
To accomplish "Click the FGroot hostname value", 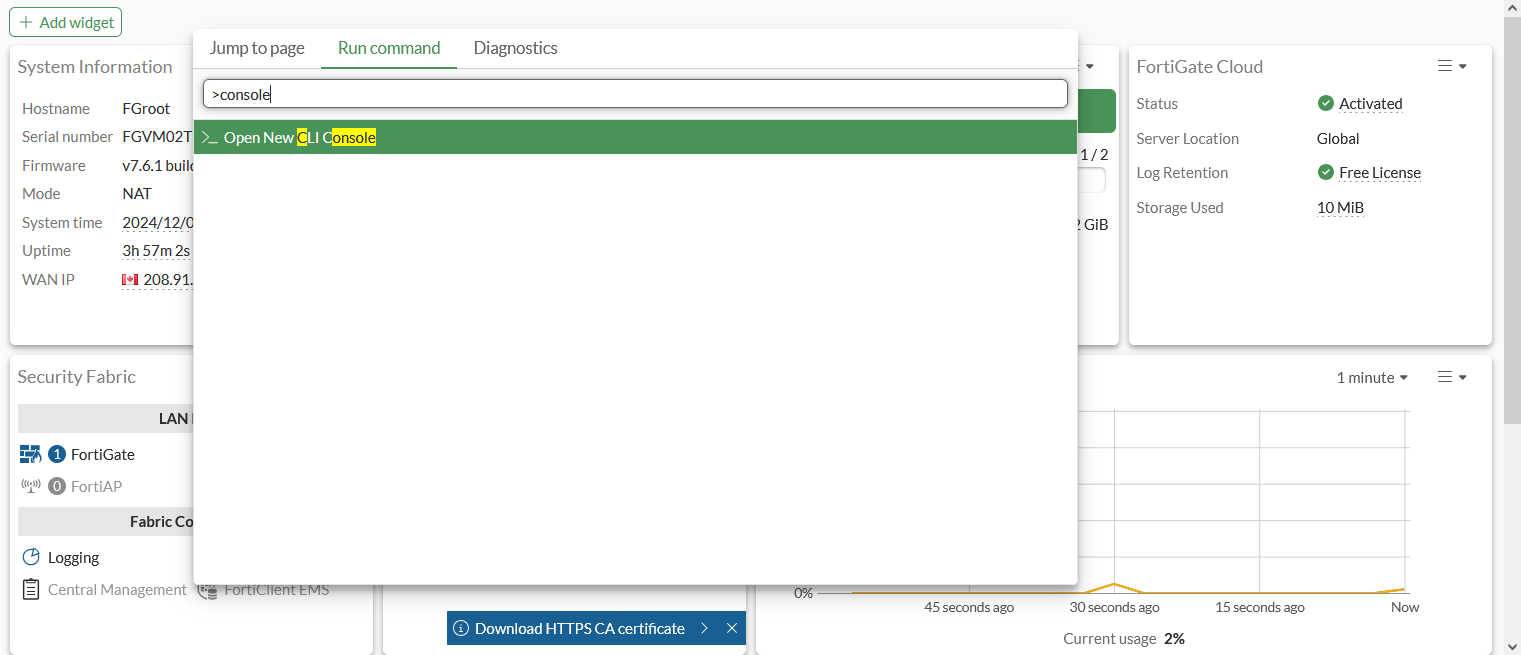I will point(146,108).
